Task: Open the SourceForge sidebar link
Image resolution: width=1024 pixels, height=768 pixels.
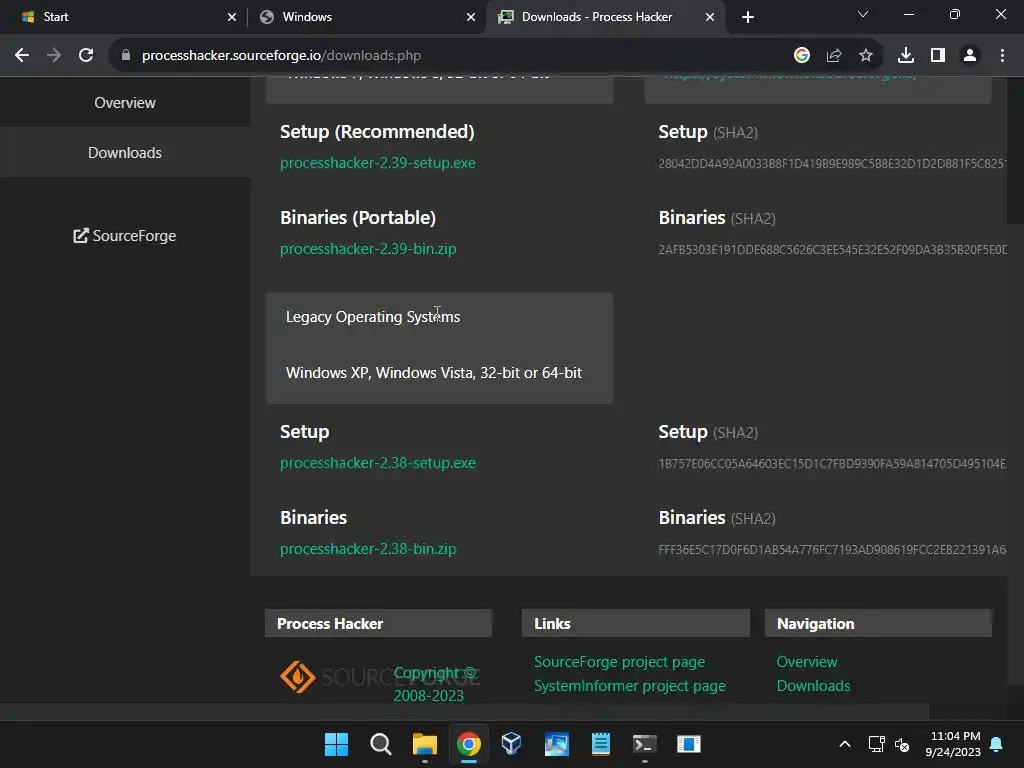Action: click(125, 236)
